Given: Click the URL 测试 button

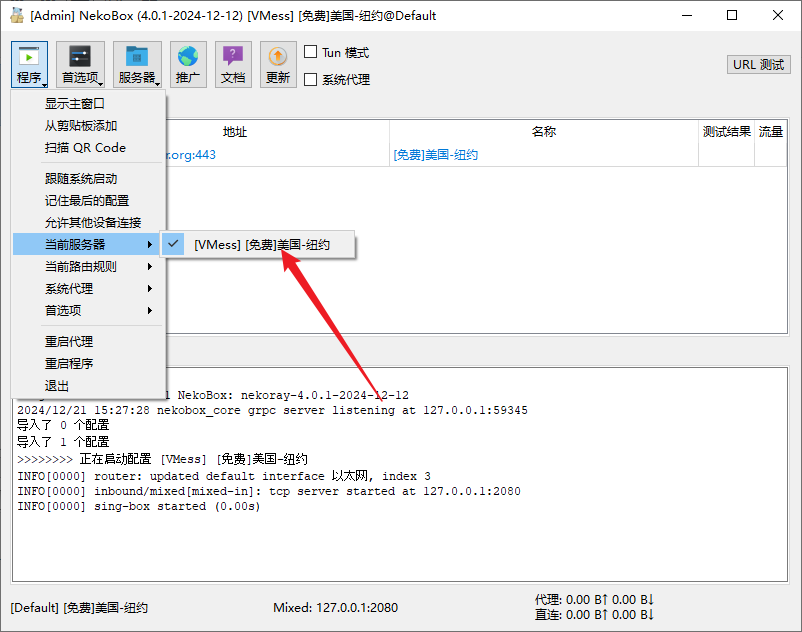Looking at the screenshot, I should point(759,65).
